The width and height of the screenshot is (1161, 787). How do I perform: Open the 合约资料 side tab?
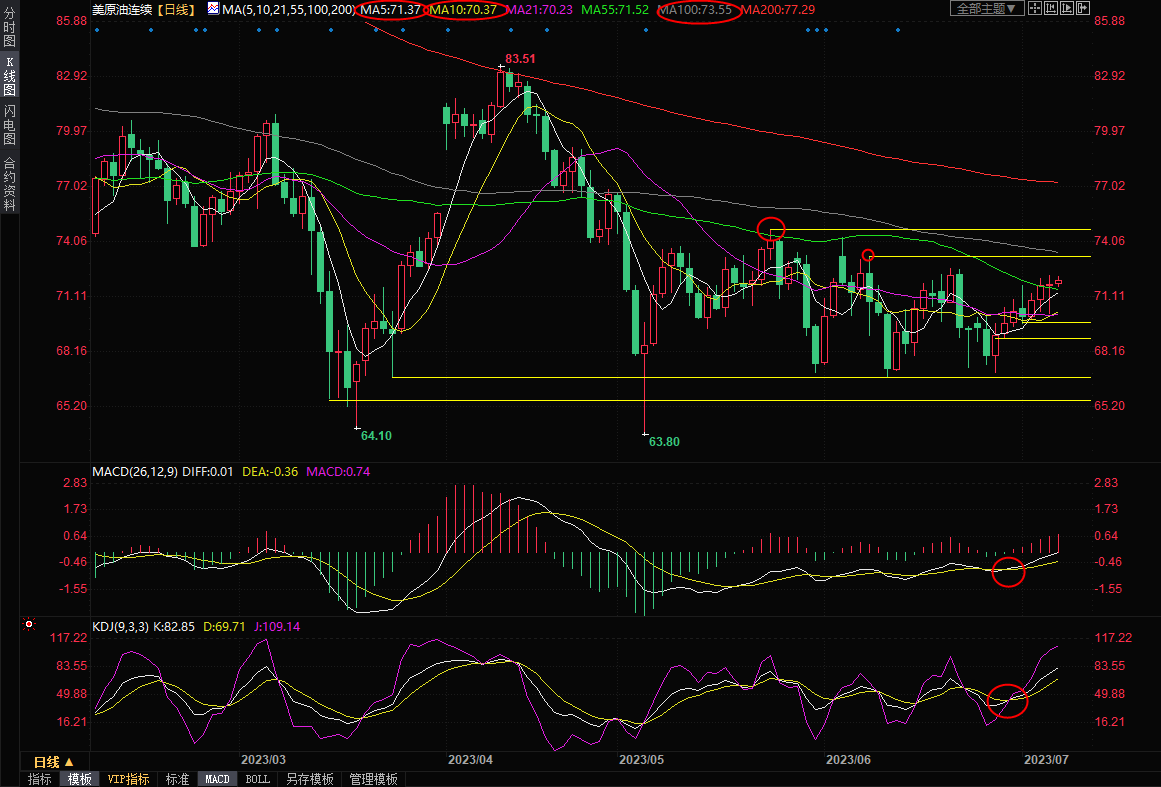point(9,185)
